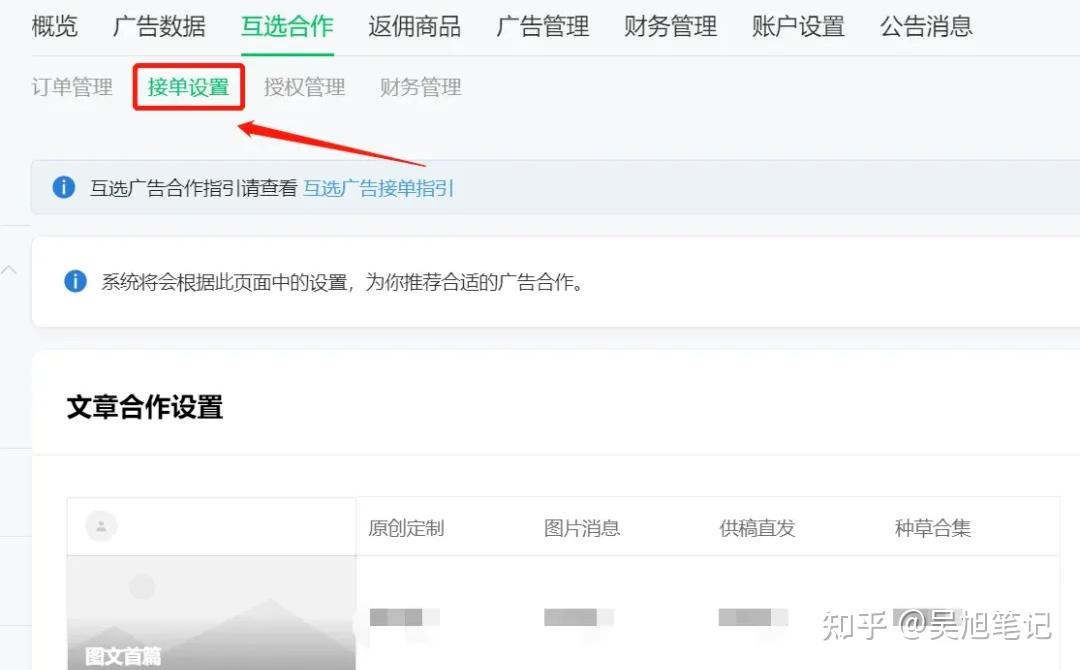Viewport: 1080px width, 670px height.
Task: Click the info icon beside the system recommendation notice
Action: [75, 281]
